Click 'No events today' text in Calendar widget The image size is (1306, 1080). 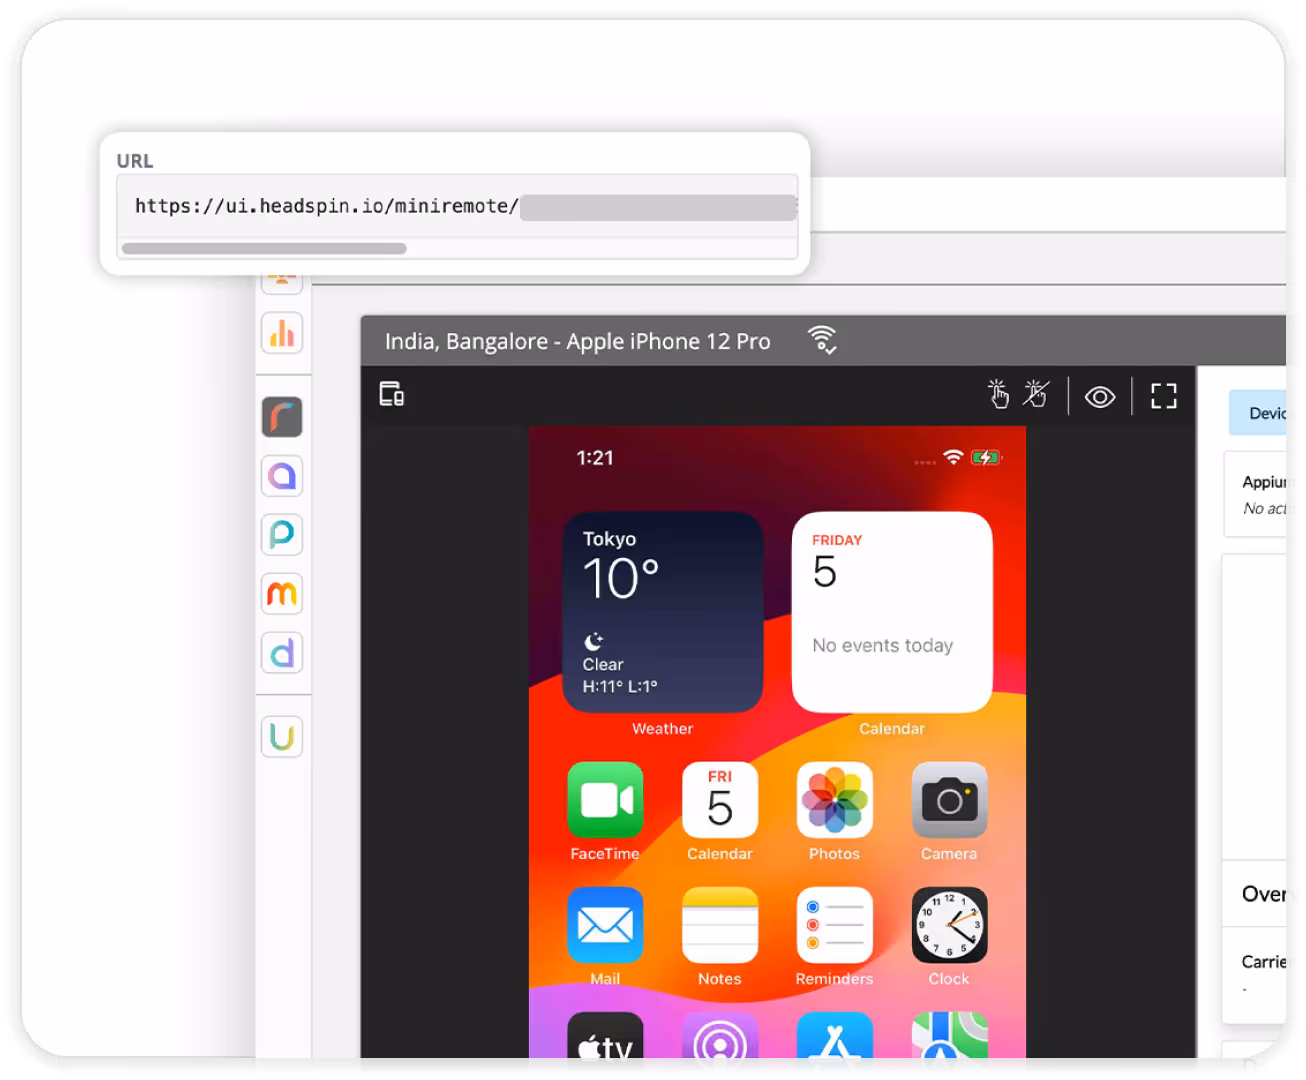tap(883, 646)
